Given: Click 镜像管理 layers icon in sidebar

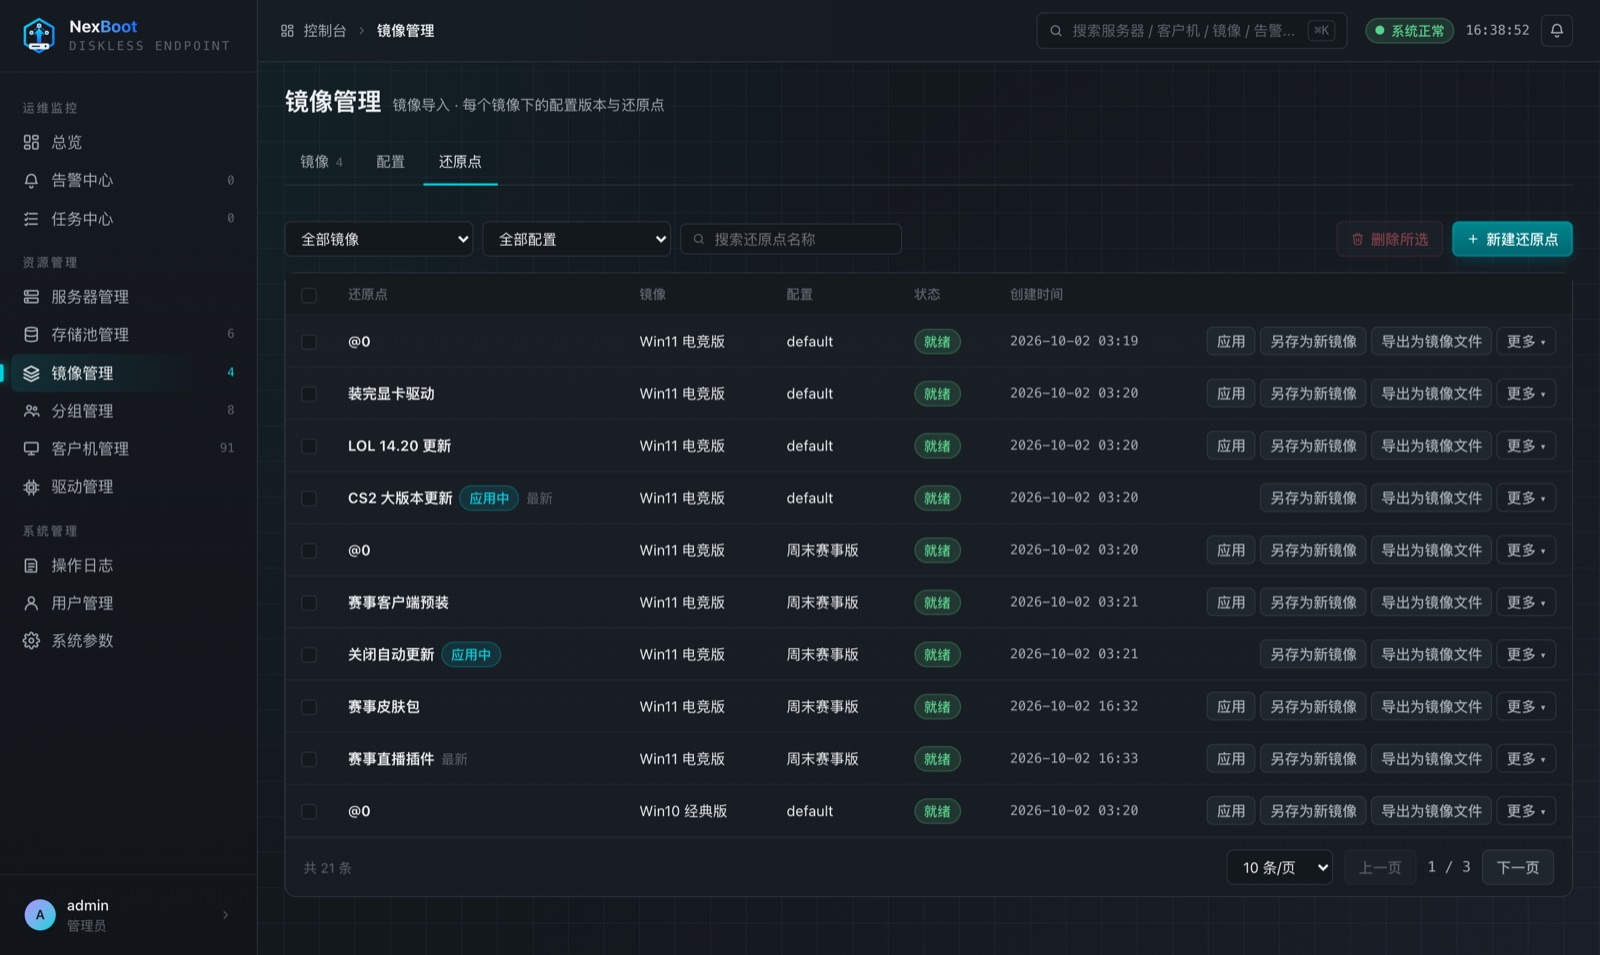Looking at the screenshot, I should [x=31, y=373].
